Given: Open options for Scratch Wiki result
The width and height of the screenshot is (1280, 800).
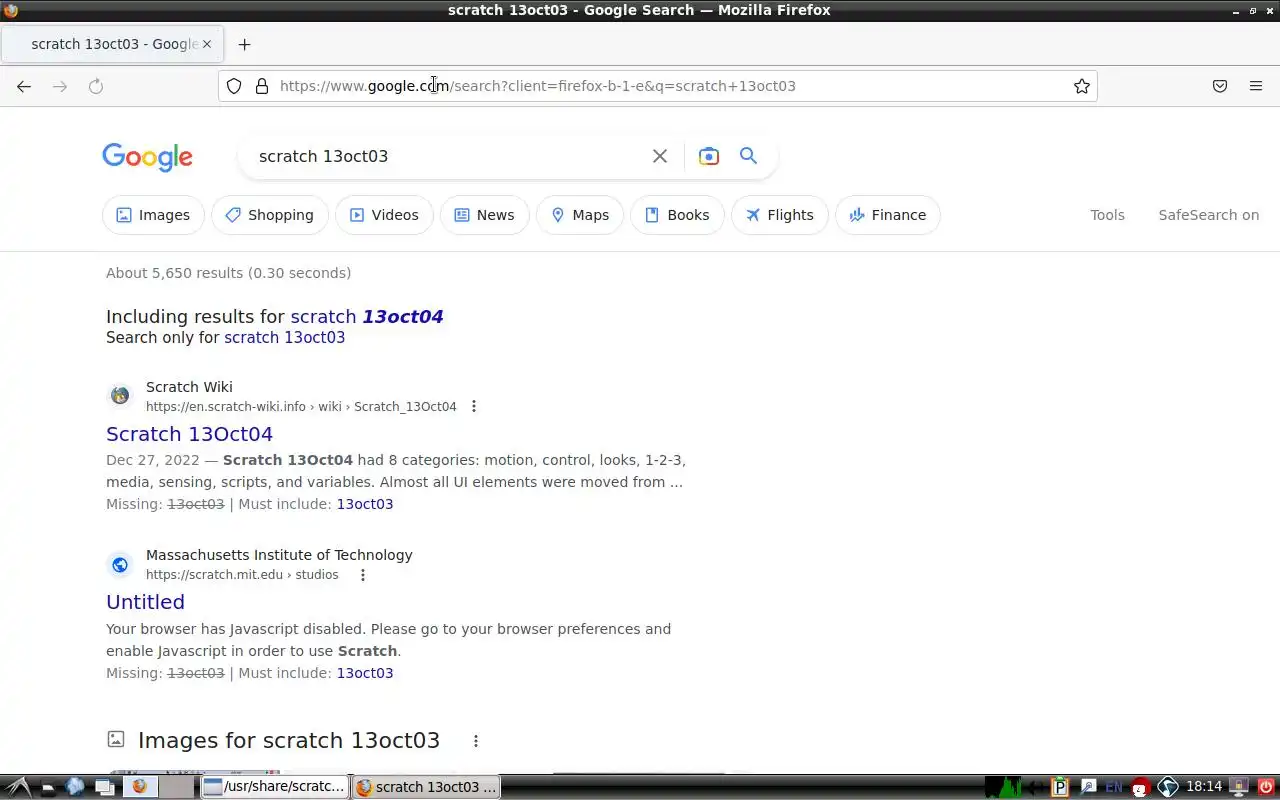Looking at the screenshot, I should click(474, 406).
